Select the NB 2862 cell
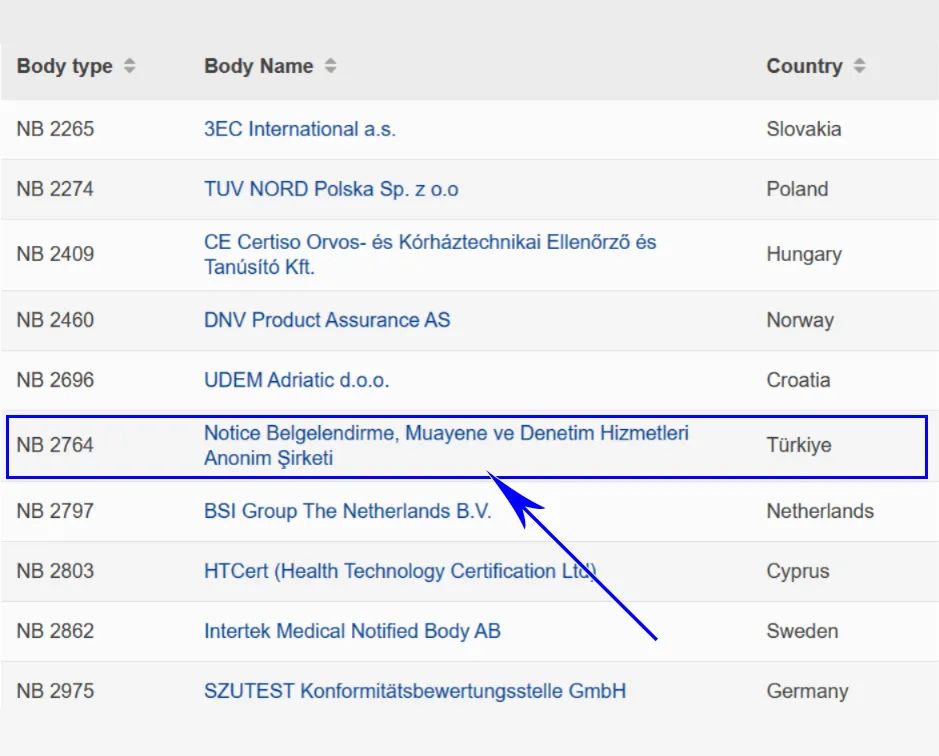The width and height of the screenshot is (939, 756). pyautogui.click(x=55, y=631)
